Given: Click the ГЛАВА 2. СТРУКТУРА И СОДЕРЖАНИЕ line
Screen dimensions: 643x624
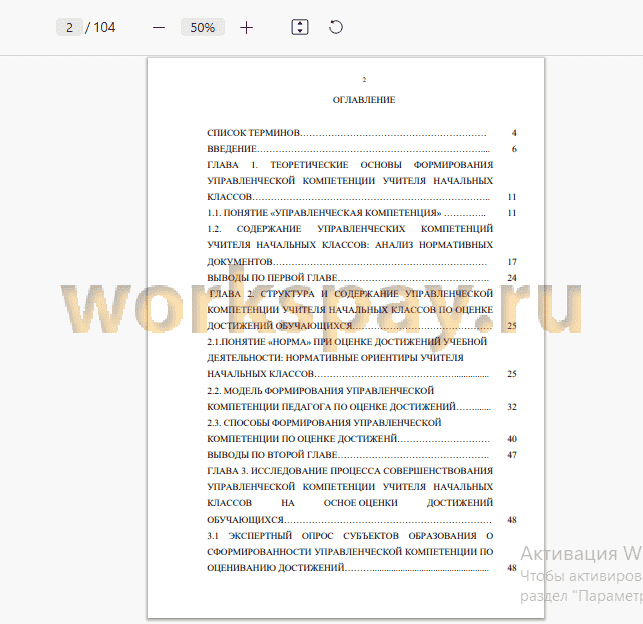Looking at the screenshot, I should click(x=351, y=294).
